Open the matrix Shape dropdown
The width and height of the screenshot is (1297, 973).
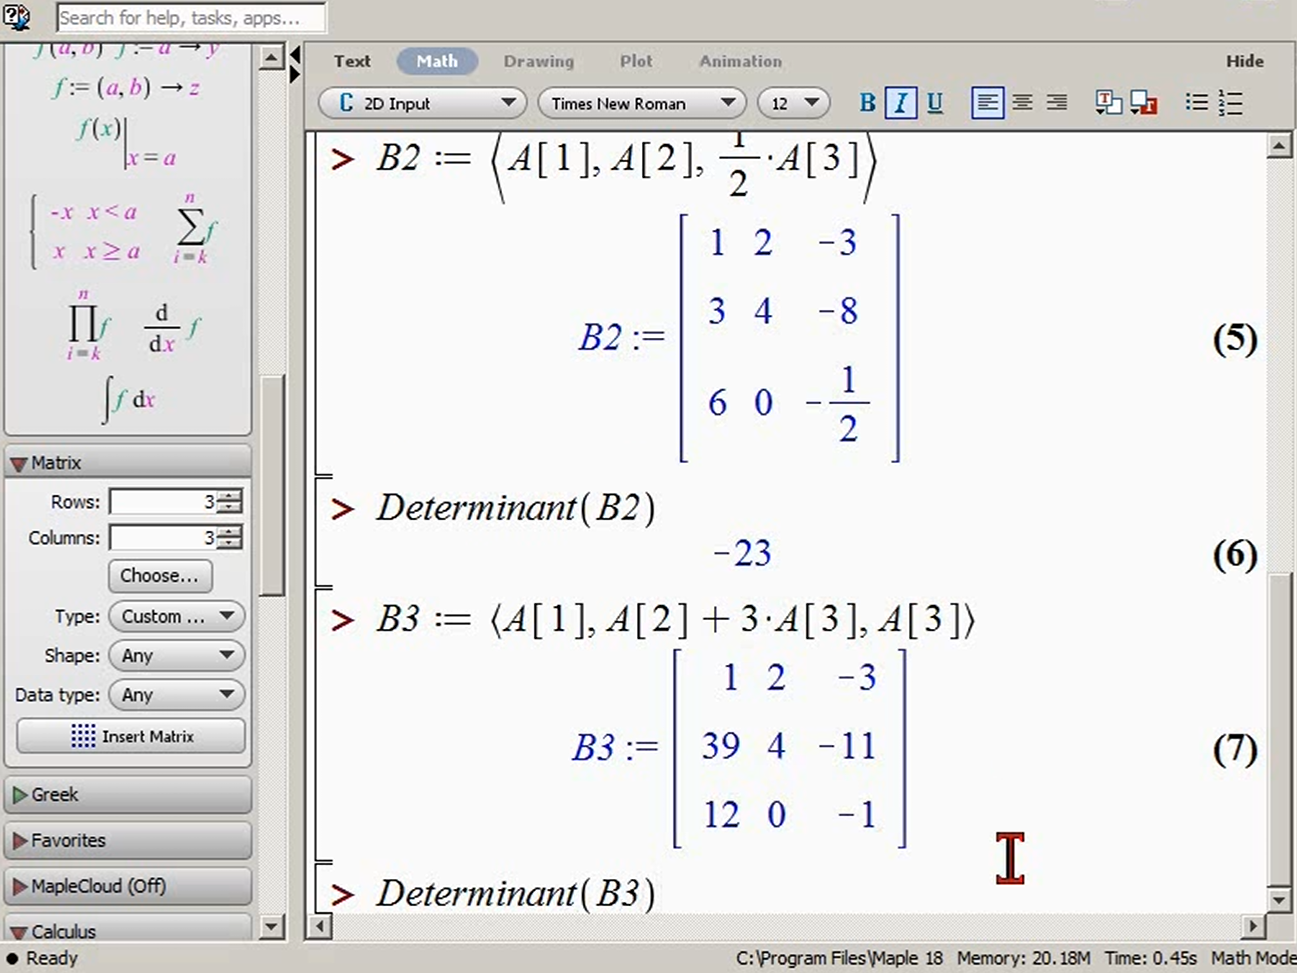(176, 655)
